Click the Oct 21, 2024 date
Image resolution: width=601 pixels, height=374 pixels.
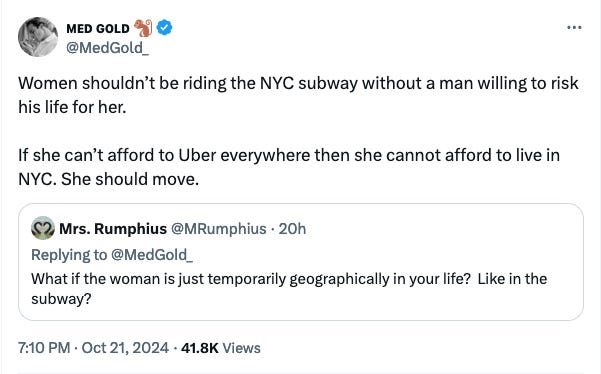tap(125, 348)
